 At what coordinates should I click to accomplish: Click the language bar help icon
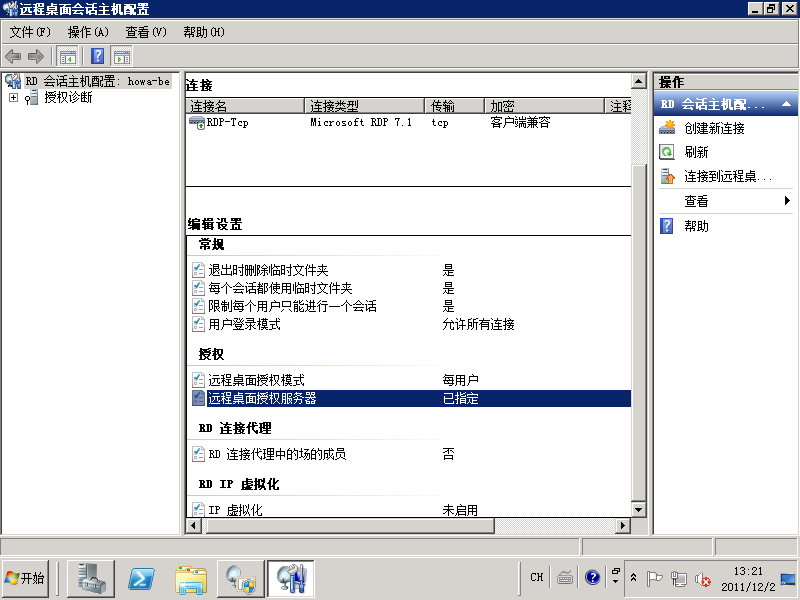coord(592,578)
